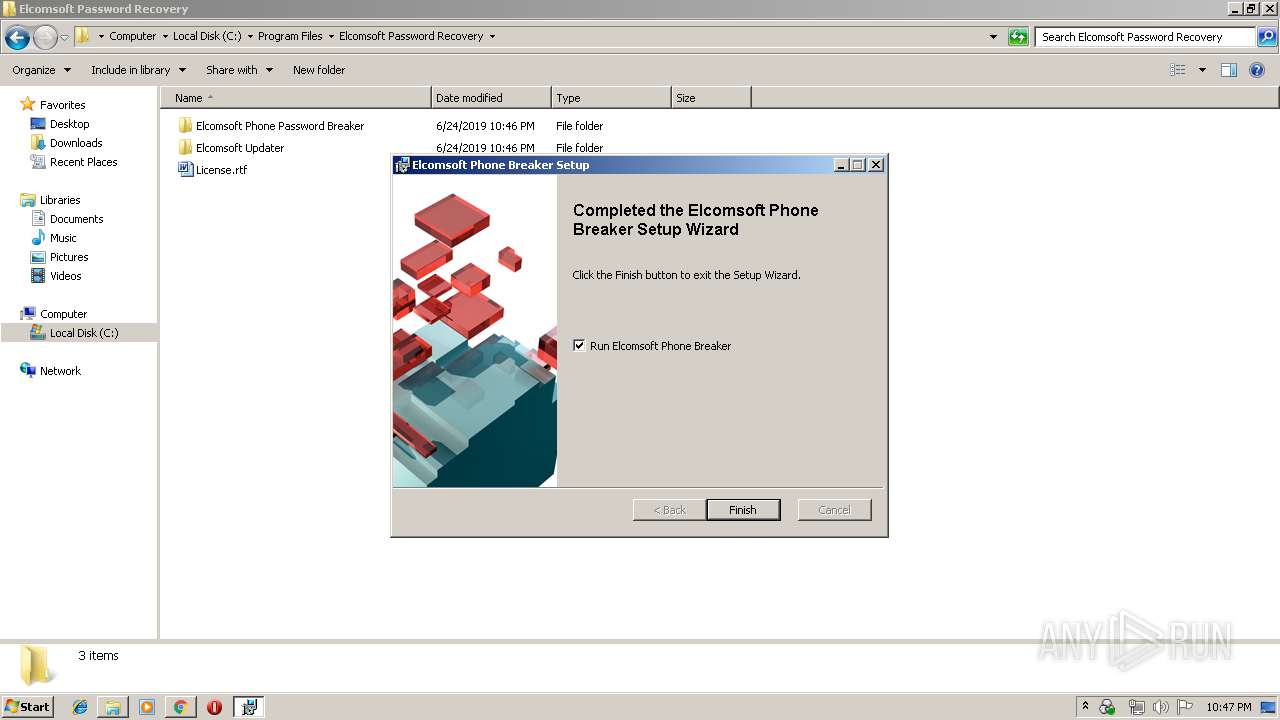Open the address bar history dropdown arrow
The width and height of the screenshot is (1280, 720).
[x=993, y=37]
